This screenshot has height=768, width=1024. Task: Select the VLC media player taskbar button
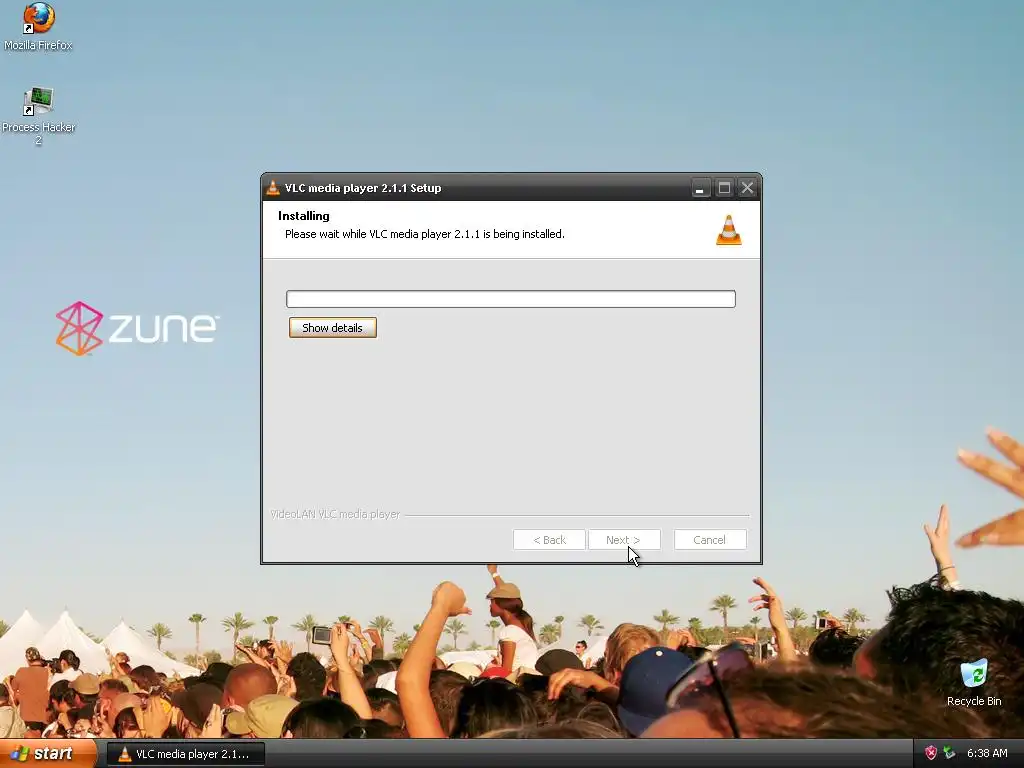pyautogui.click(x=185, y=754)
